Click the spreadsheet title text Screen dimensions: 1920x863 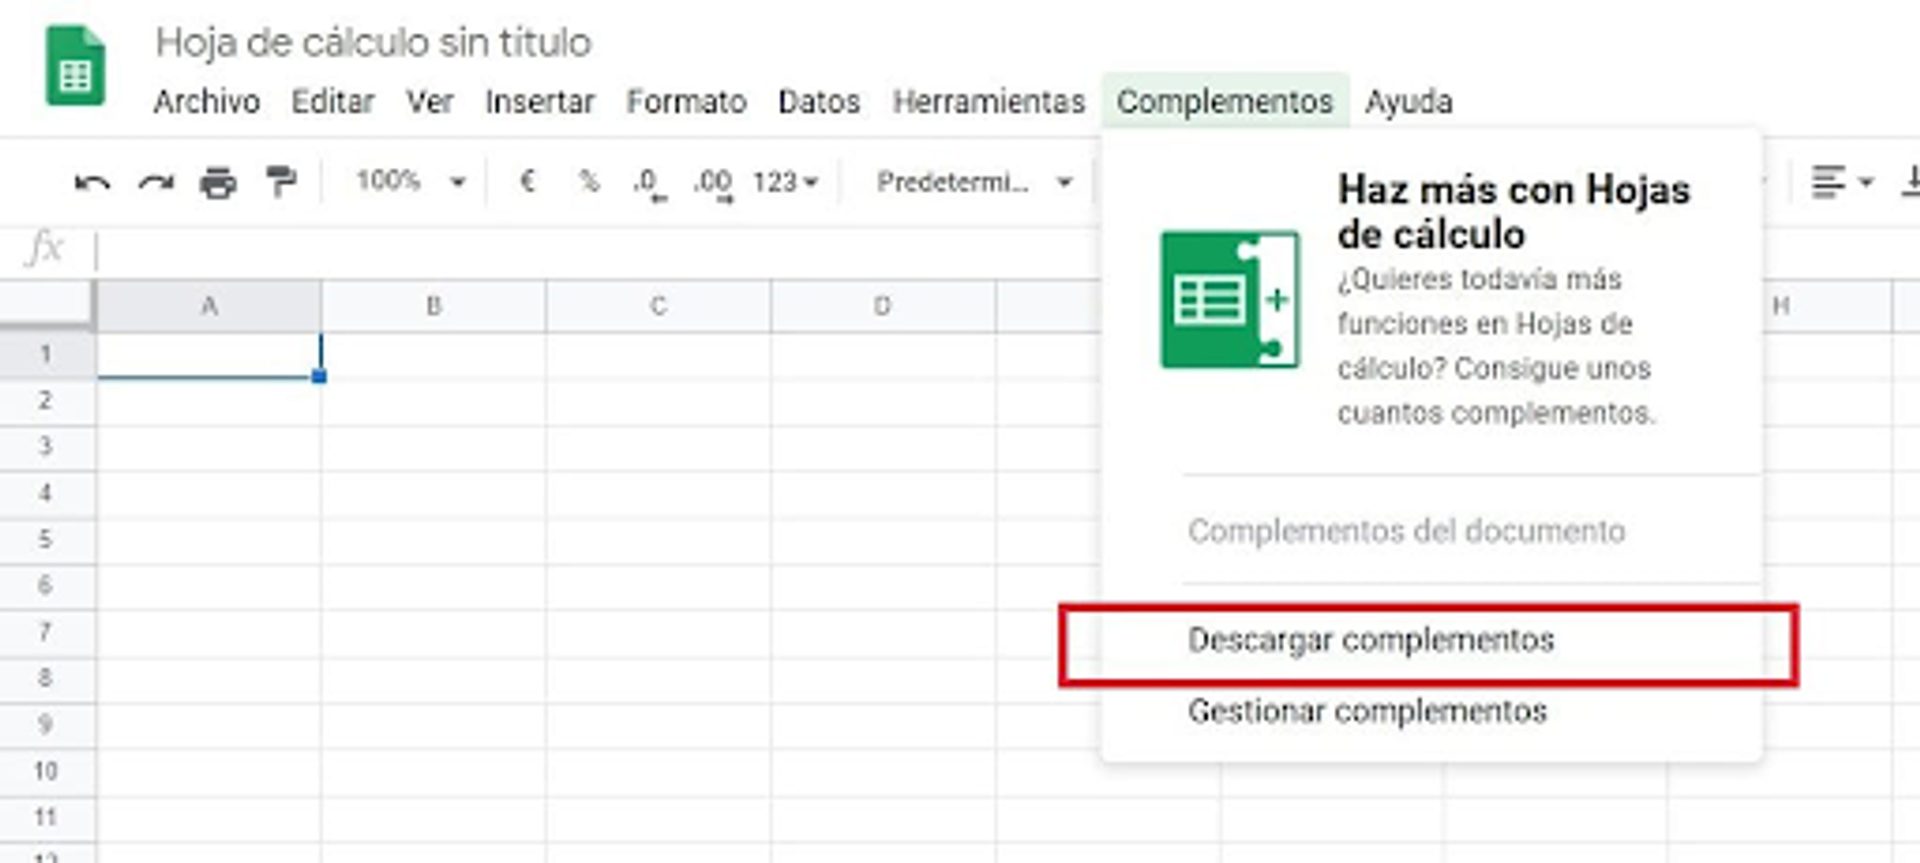pos(373,43)
